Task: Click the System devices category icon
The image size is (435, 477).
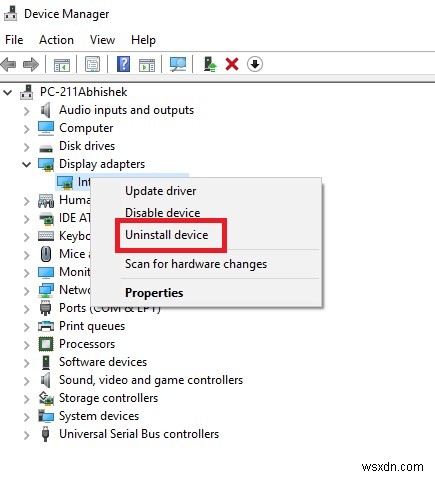Action: point(46,416)
